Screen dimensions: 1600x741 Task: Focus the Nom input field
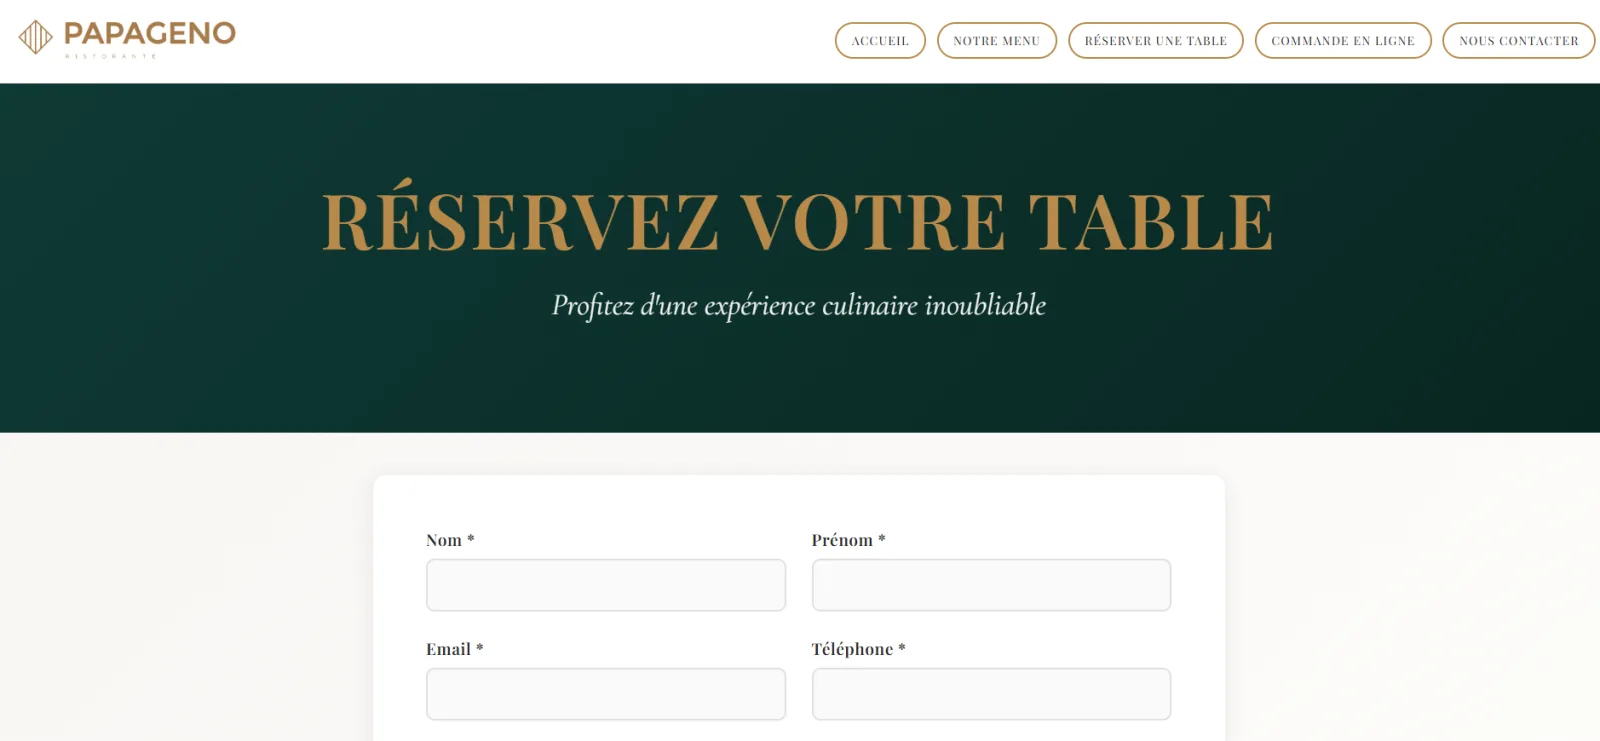tap(606, 585)
